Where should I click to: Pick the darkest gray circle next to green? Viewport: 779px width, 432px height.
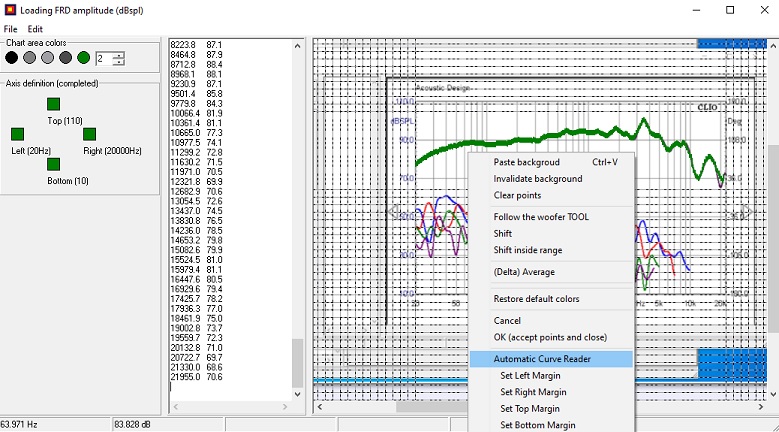tap(66, 58)
